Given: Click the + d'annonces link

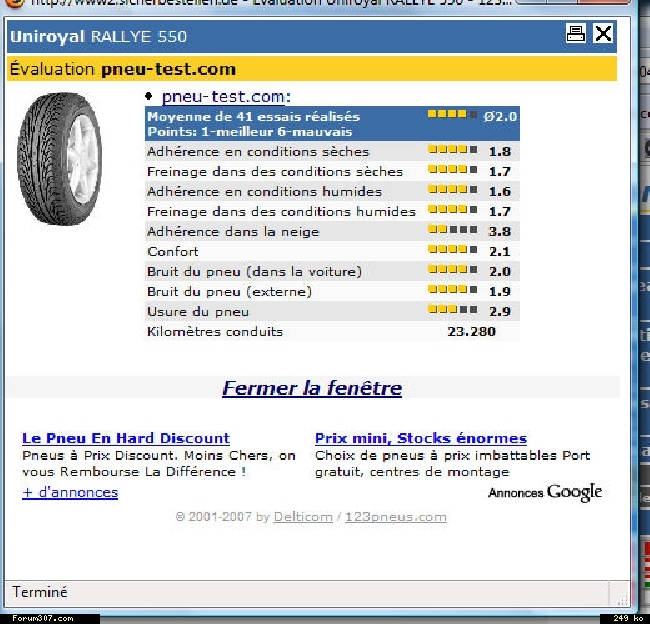Looking at the screenshot, I should click(70, 492).
